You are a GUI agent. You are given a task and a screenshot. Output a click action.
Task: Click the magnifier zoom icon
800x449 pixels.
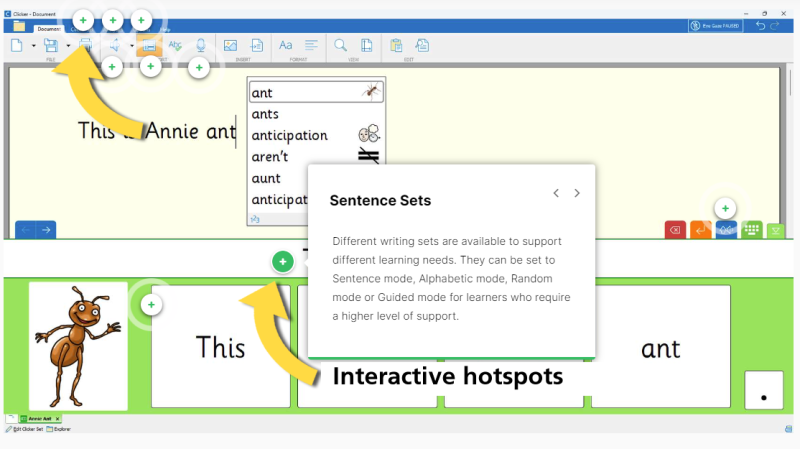(340, 45)
